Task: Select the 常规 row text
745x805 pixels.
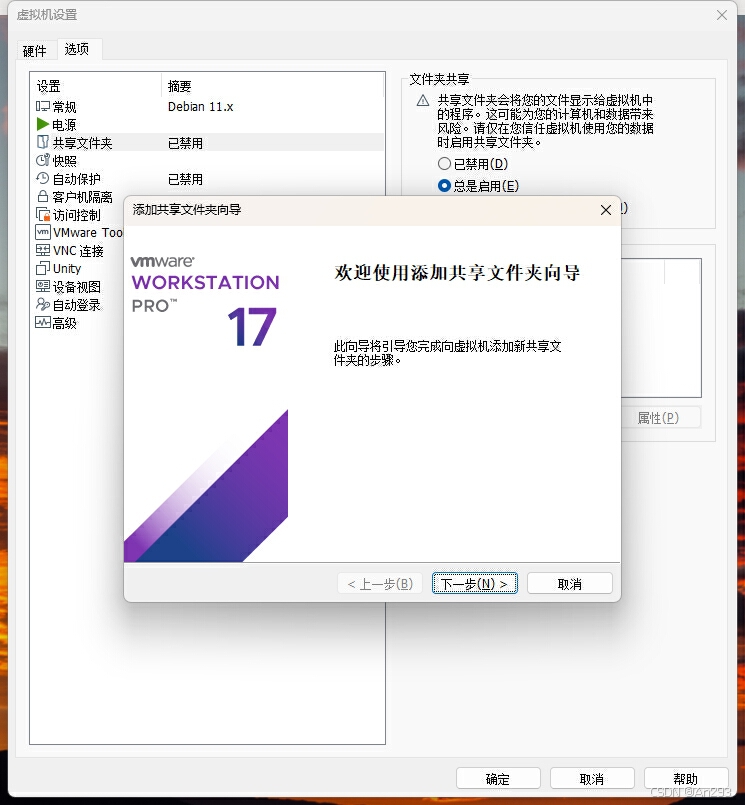Action: pyautogui.click(x=64, y=107)
